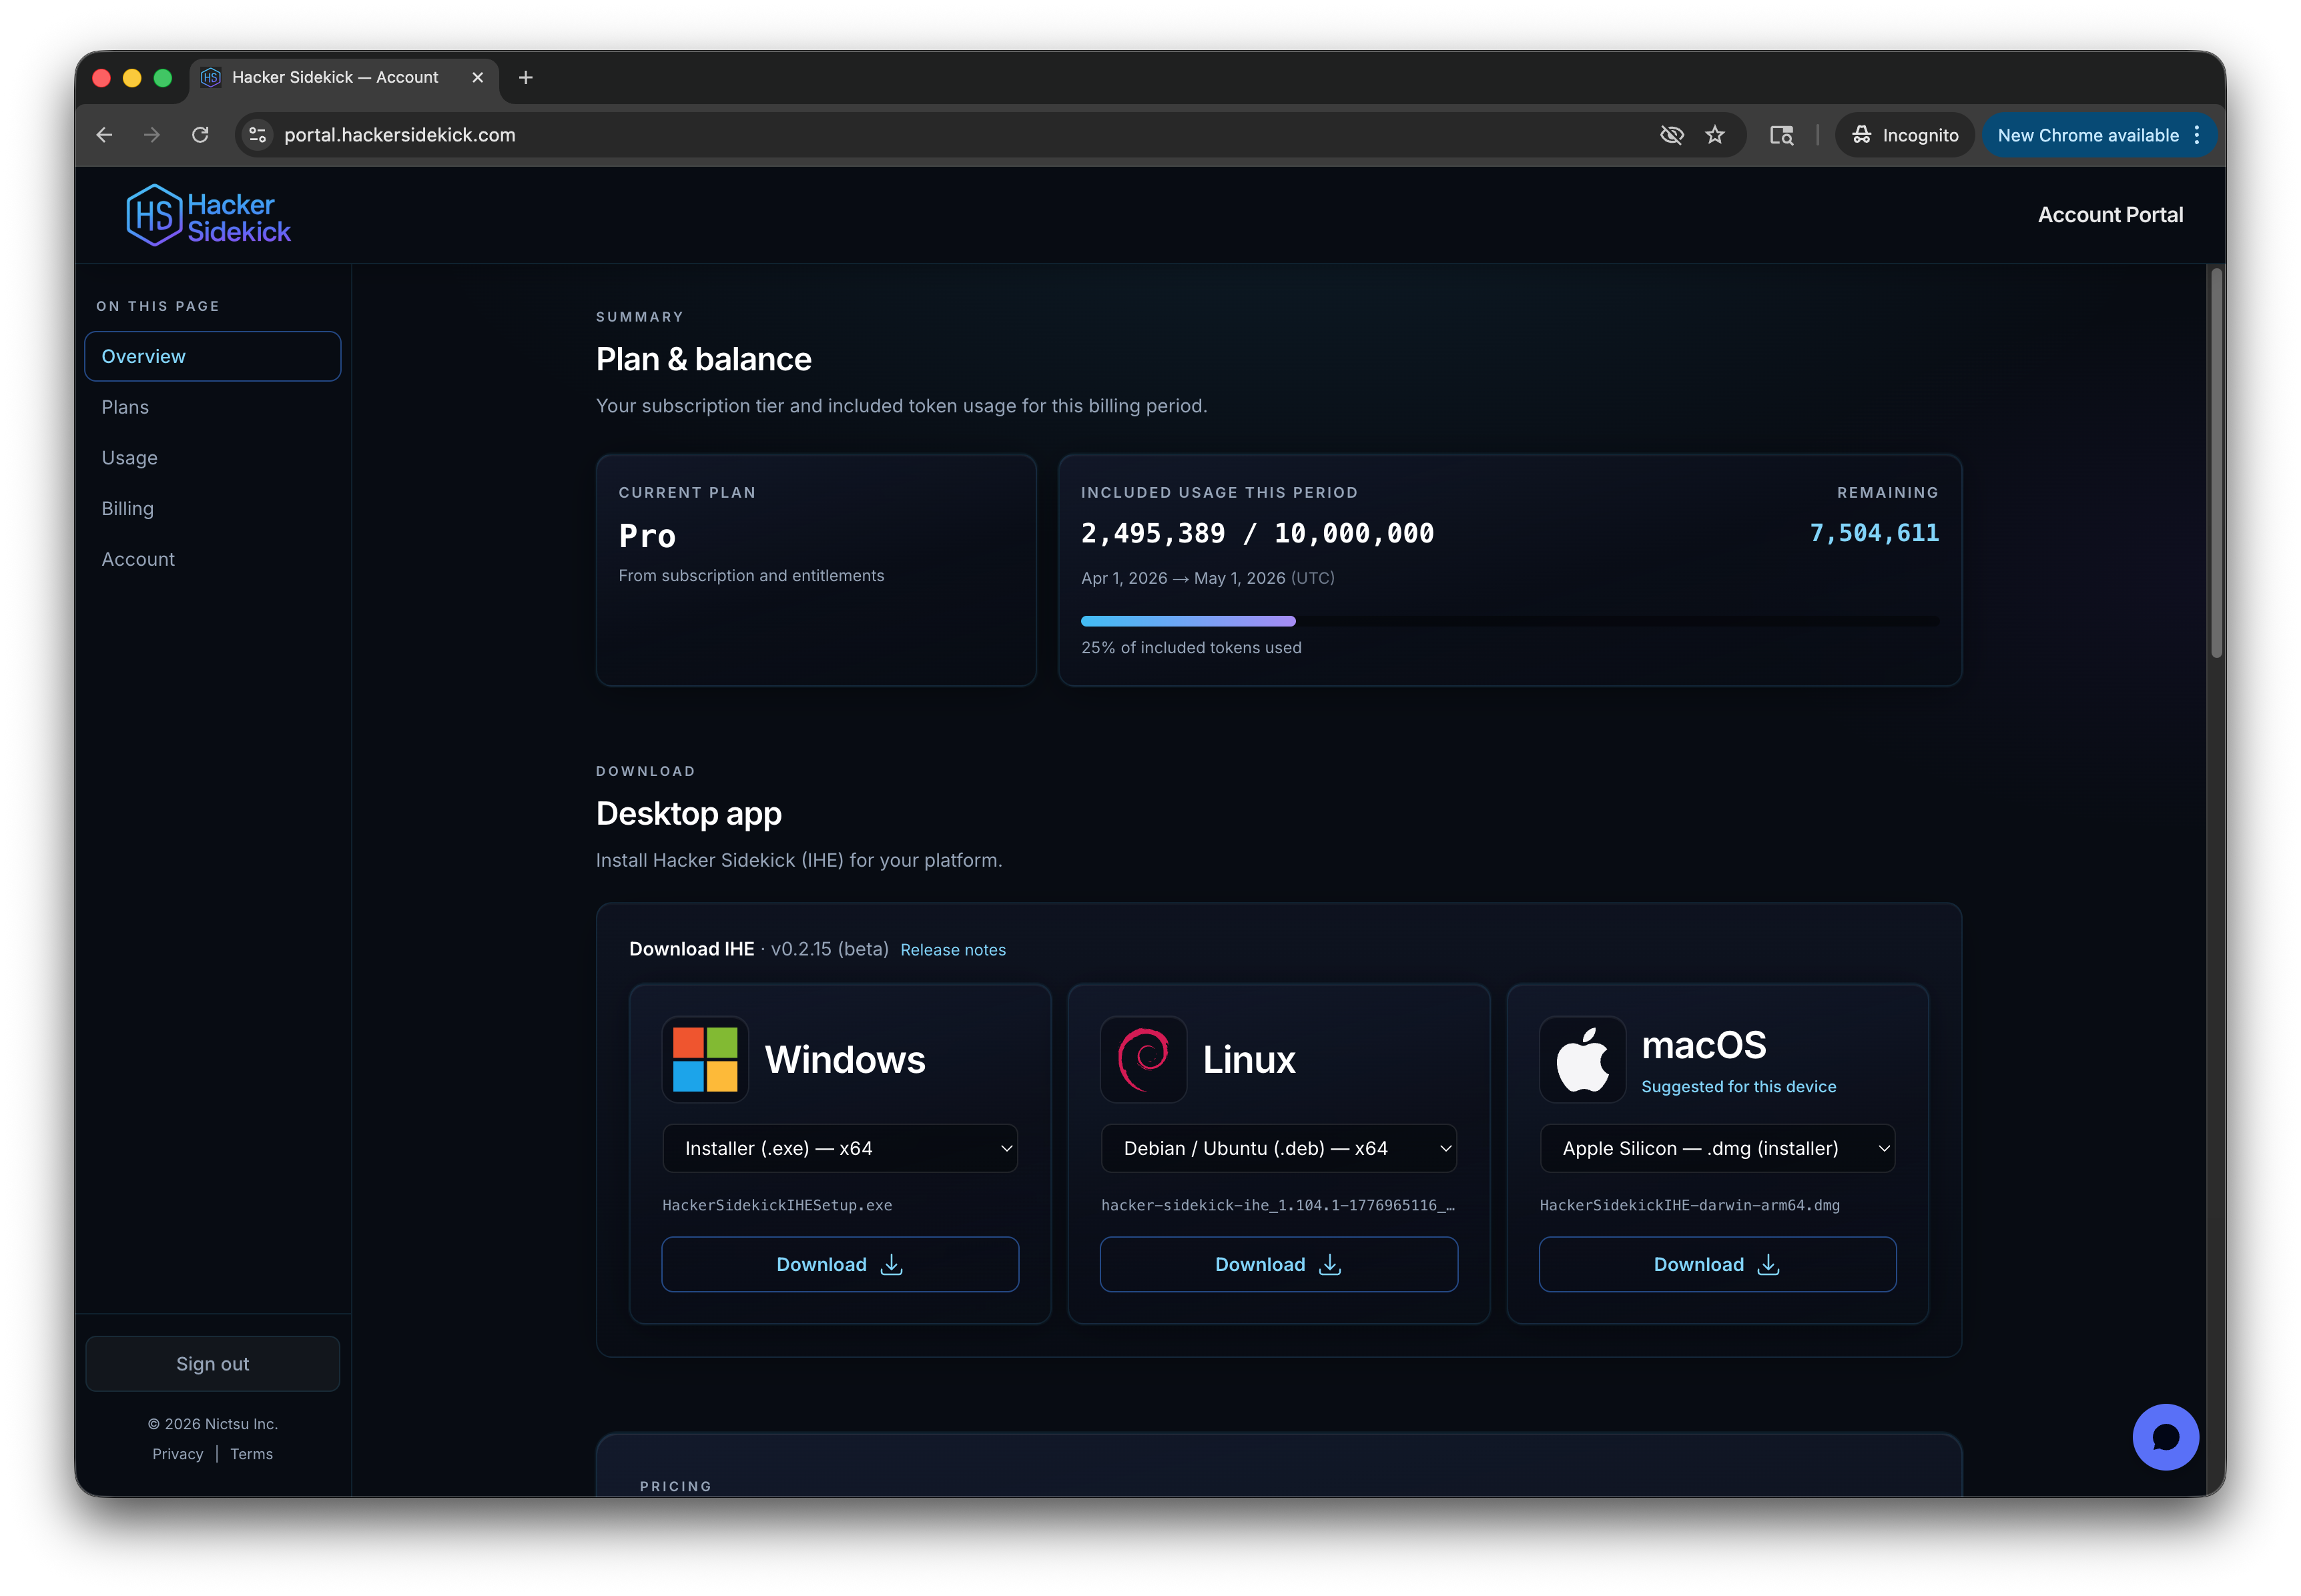This screenshot has height=1596, width=2301.
Task: Open Usage section in sidebar
Action: point(212,458)
